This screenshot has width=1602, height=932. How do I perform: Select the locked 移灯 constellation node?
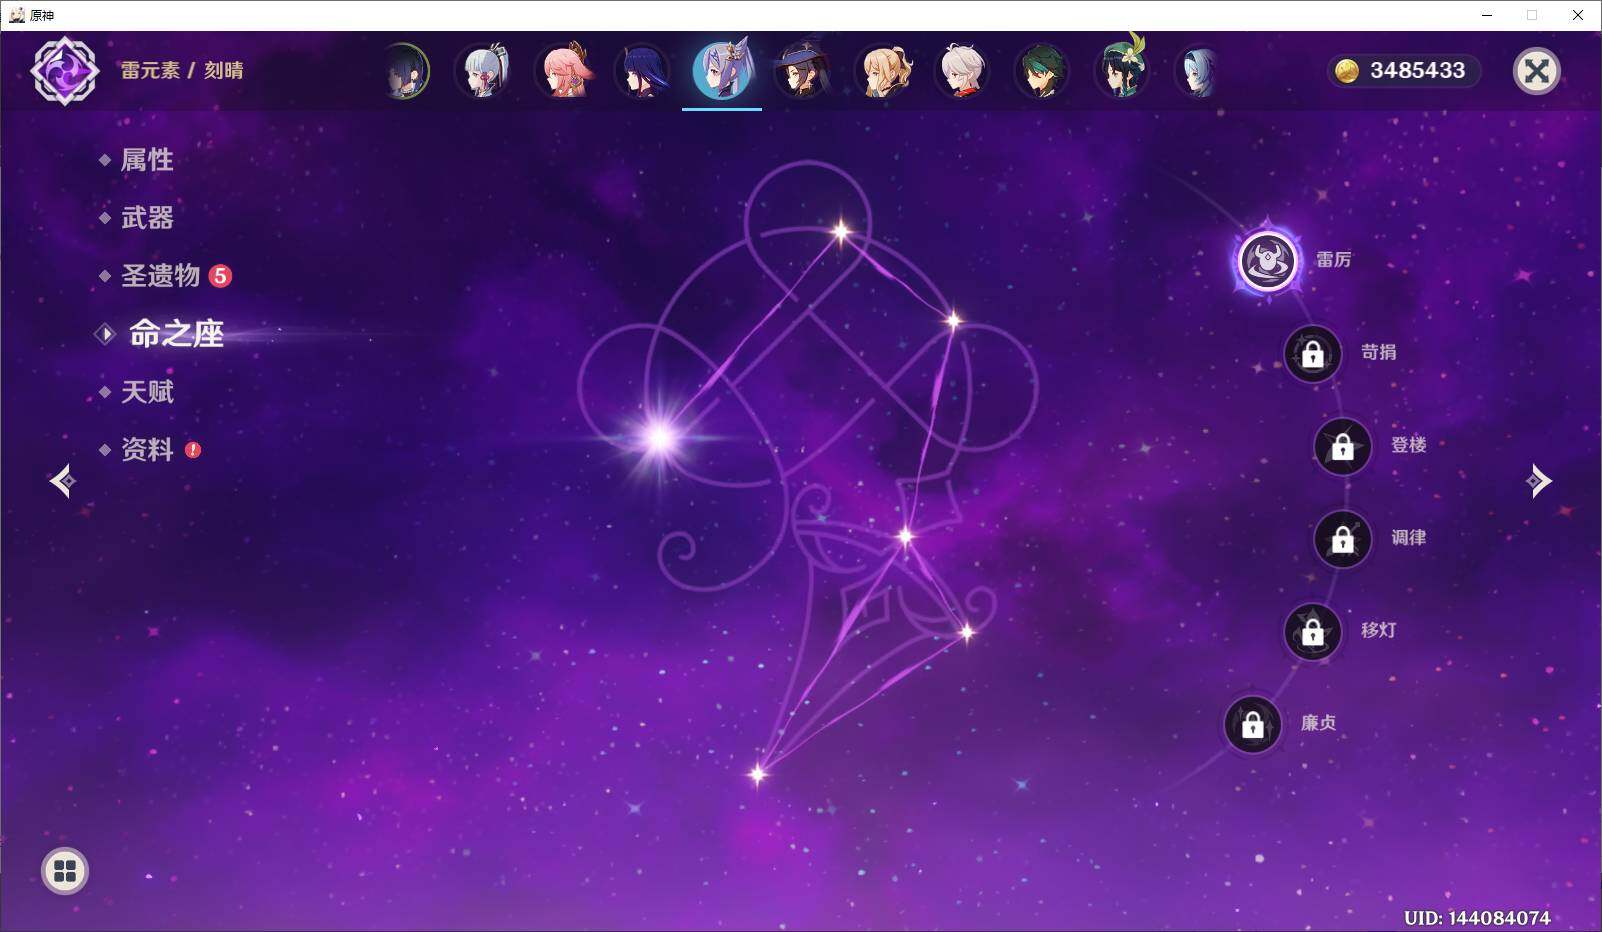[x=1312, y=631]
